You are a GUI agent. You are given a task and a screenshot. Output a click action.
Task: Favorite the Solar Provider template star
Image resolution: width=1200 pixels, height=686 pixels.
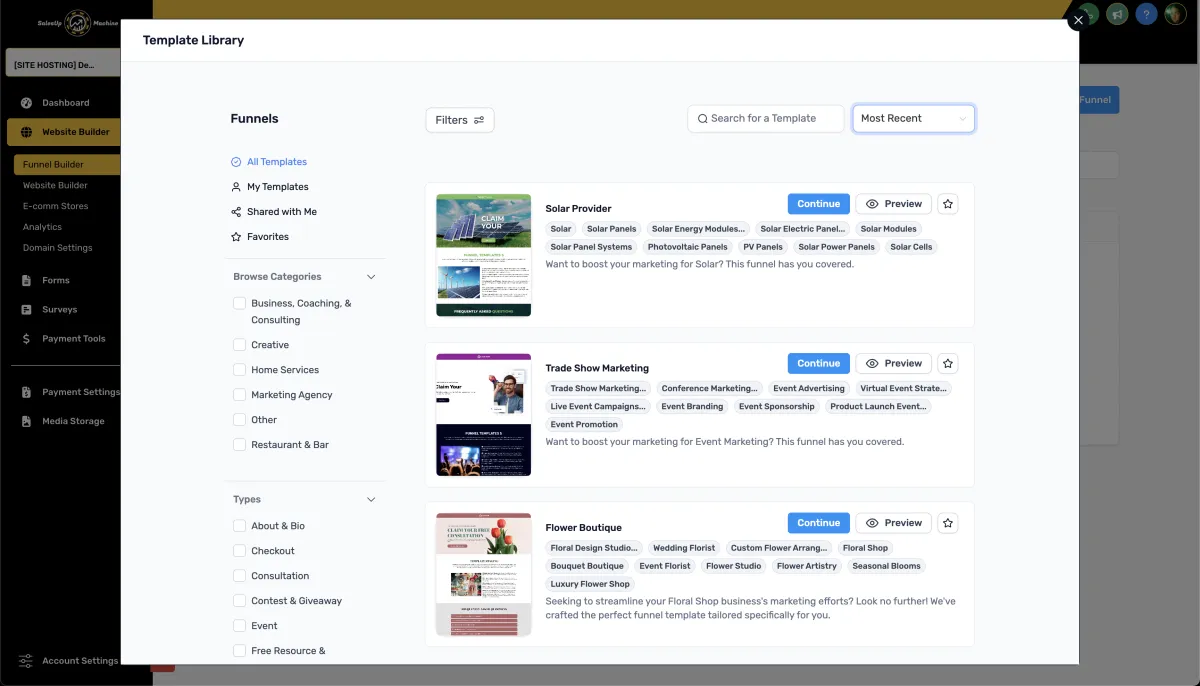[x=948, y=204]
